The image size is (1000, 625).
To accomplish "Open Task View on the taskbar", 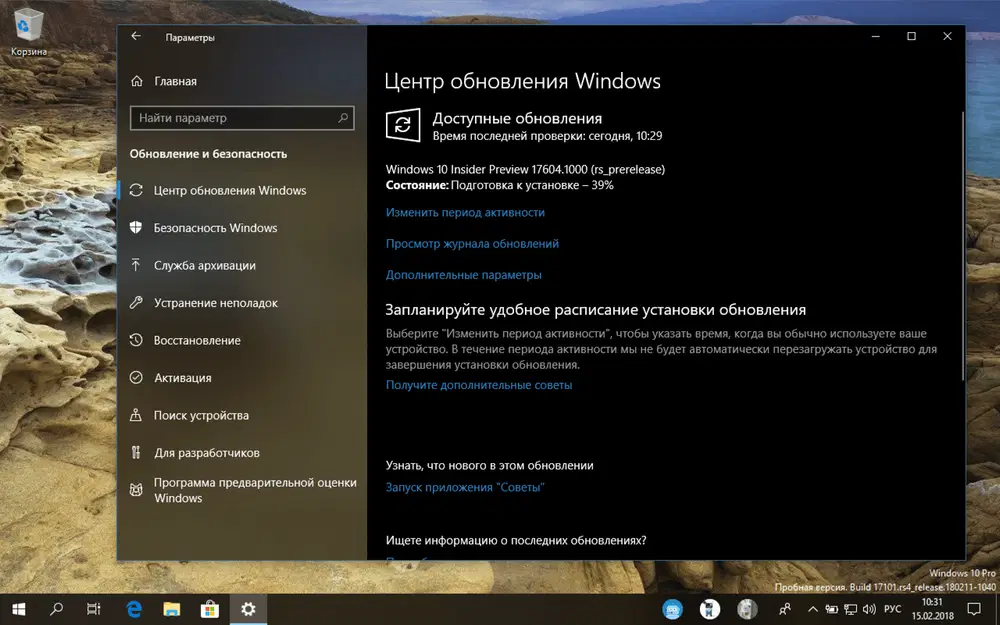I will [x=94, y=609].
